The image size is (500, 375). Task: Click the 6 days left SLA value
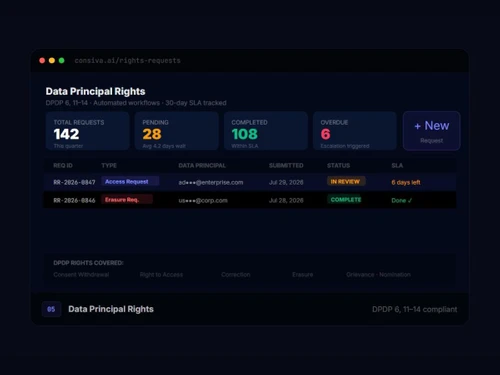(x=406, y=182)
